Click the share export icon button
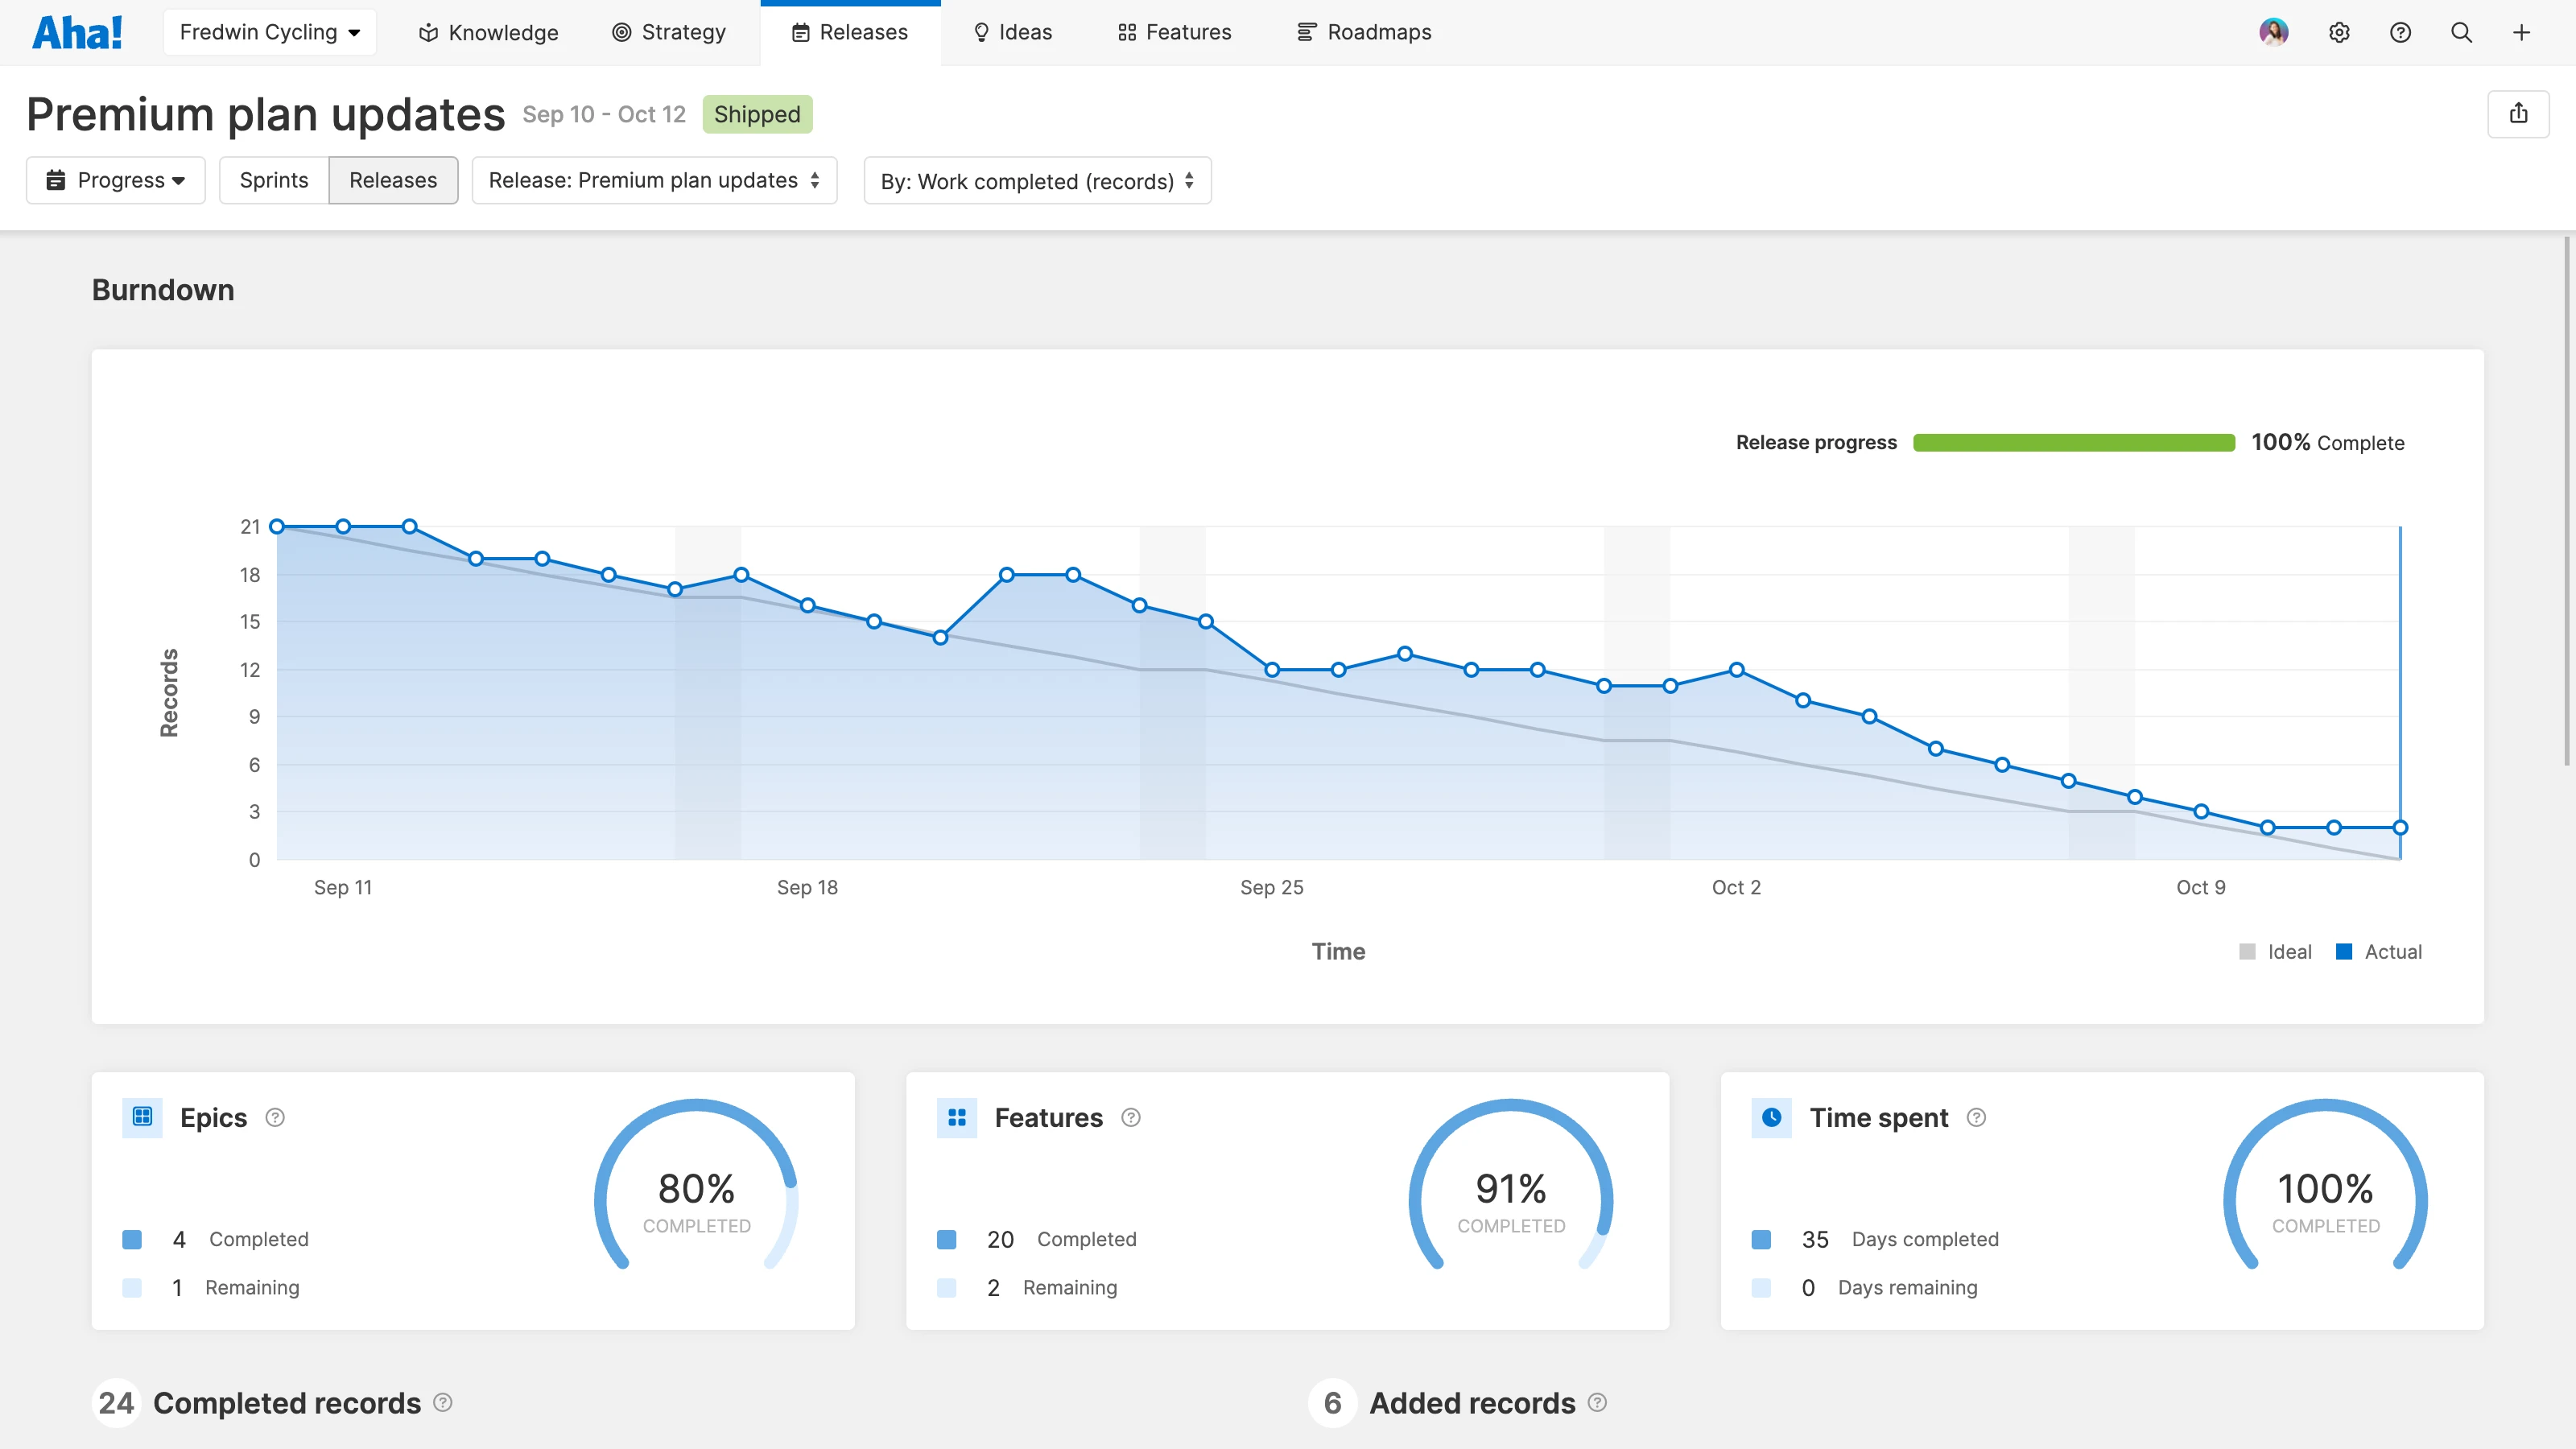This screenshot has width=2576, height=1449. click(2518, 114)
